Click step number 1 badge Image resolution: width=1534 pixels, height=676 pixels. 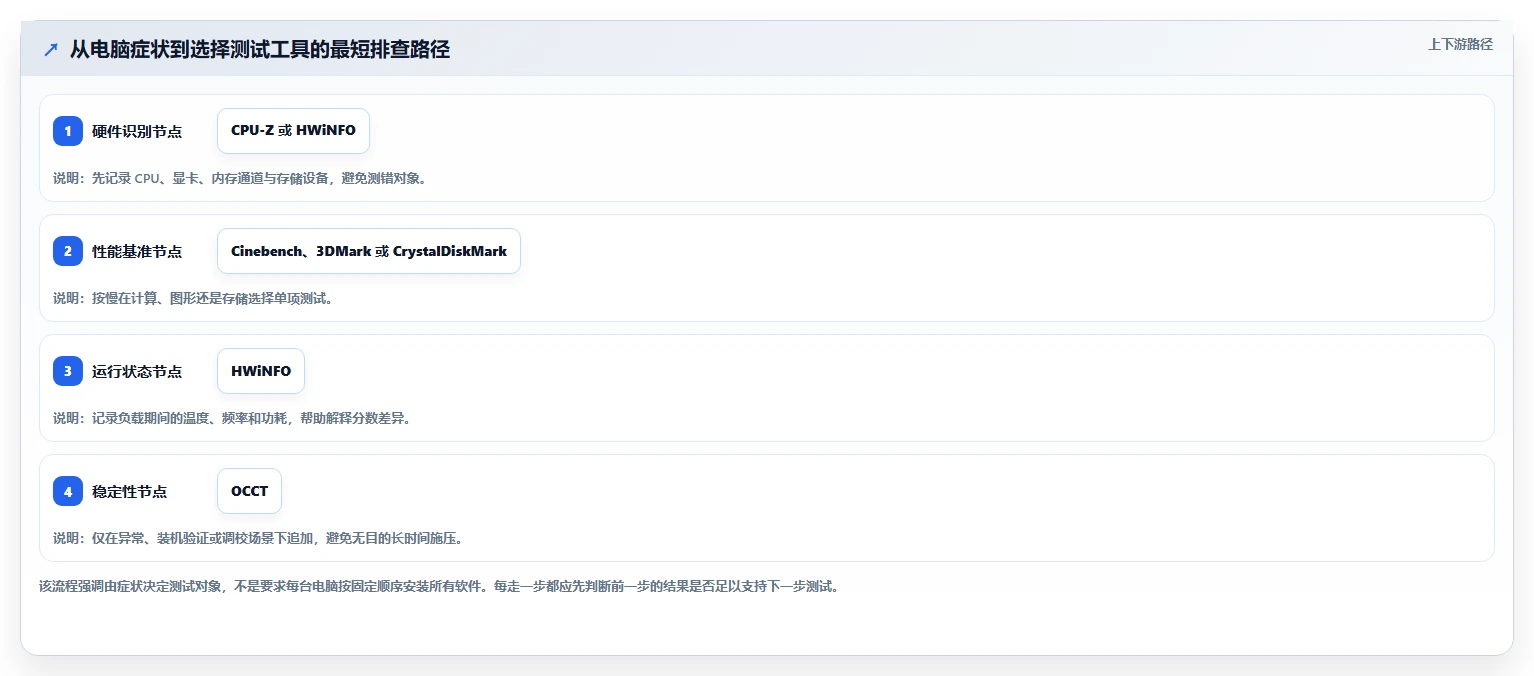pyautogui.click(x=68, y=131)
